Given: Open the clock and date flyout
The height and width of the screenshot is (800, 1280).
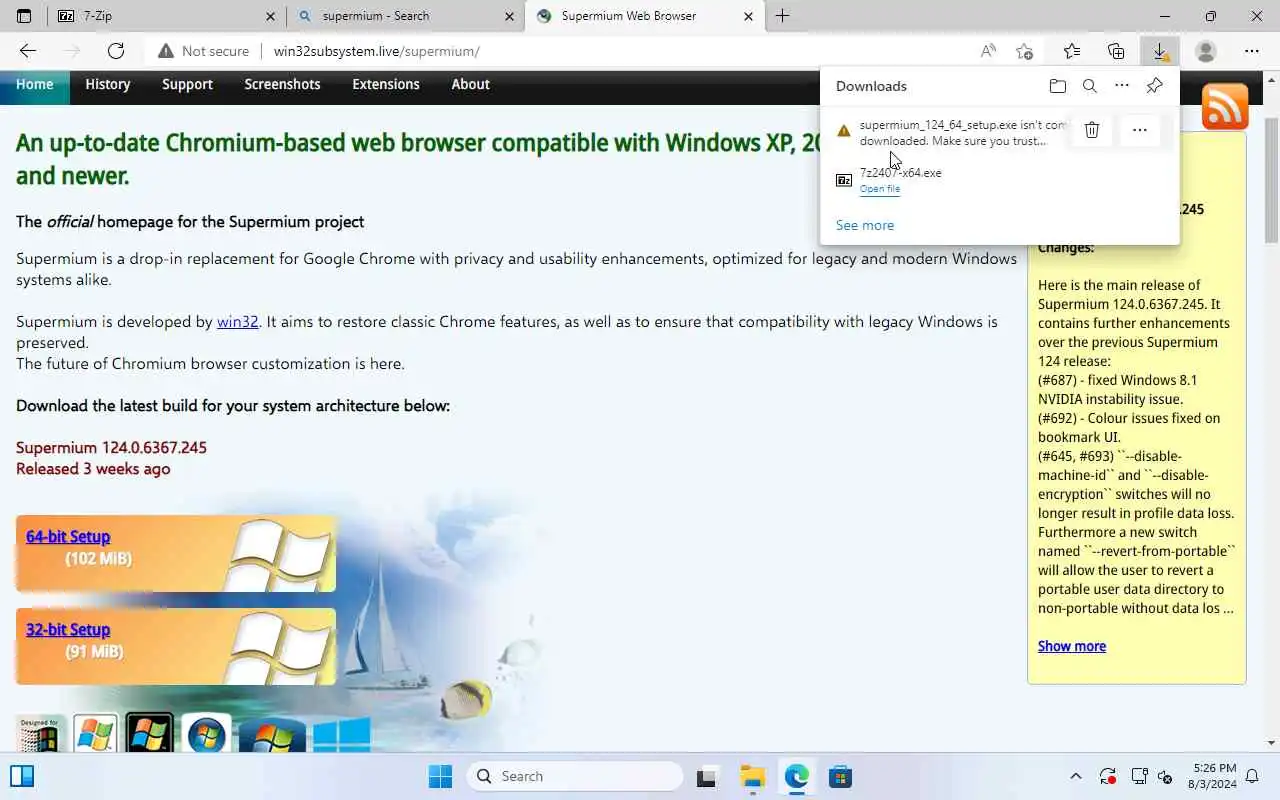Looking at the screenshot, I should pyautogui.click(x=1214, y=776).
